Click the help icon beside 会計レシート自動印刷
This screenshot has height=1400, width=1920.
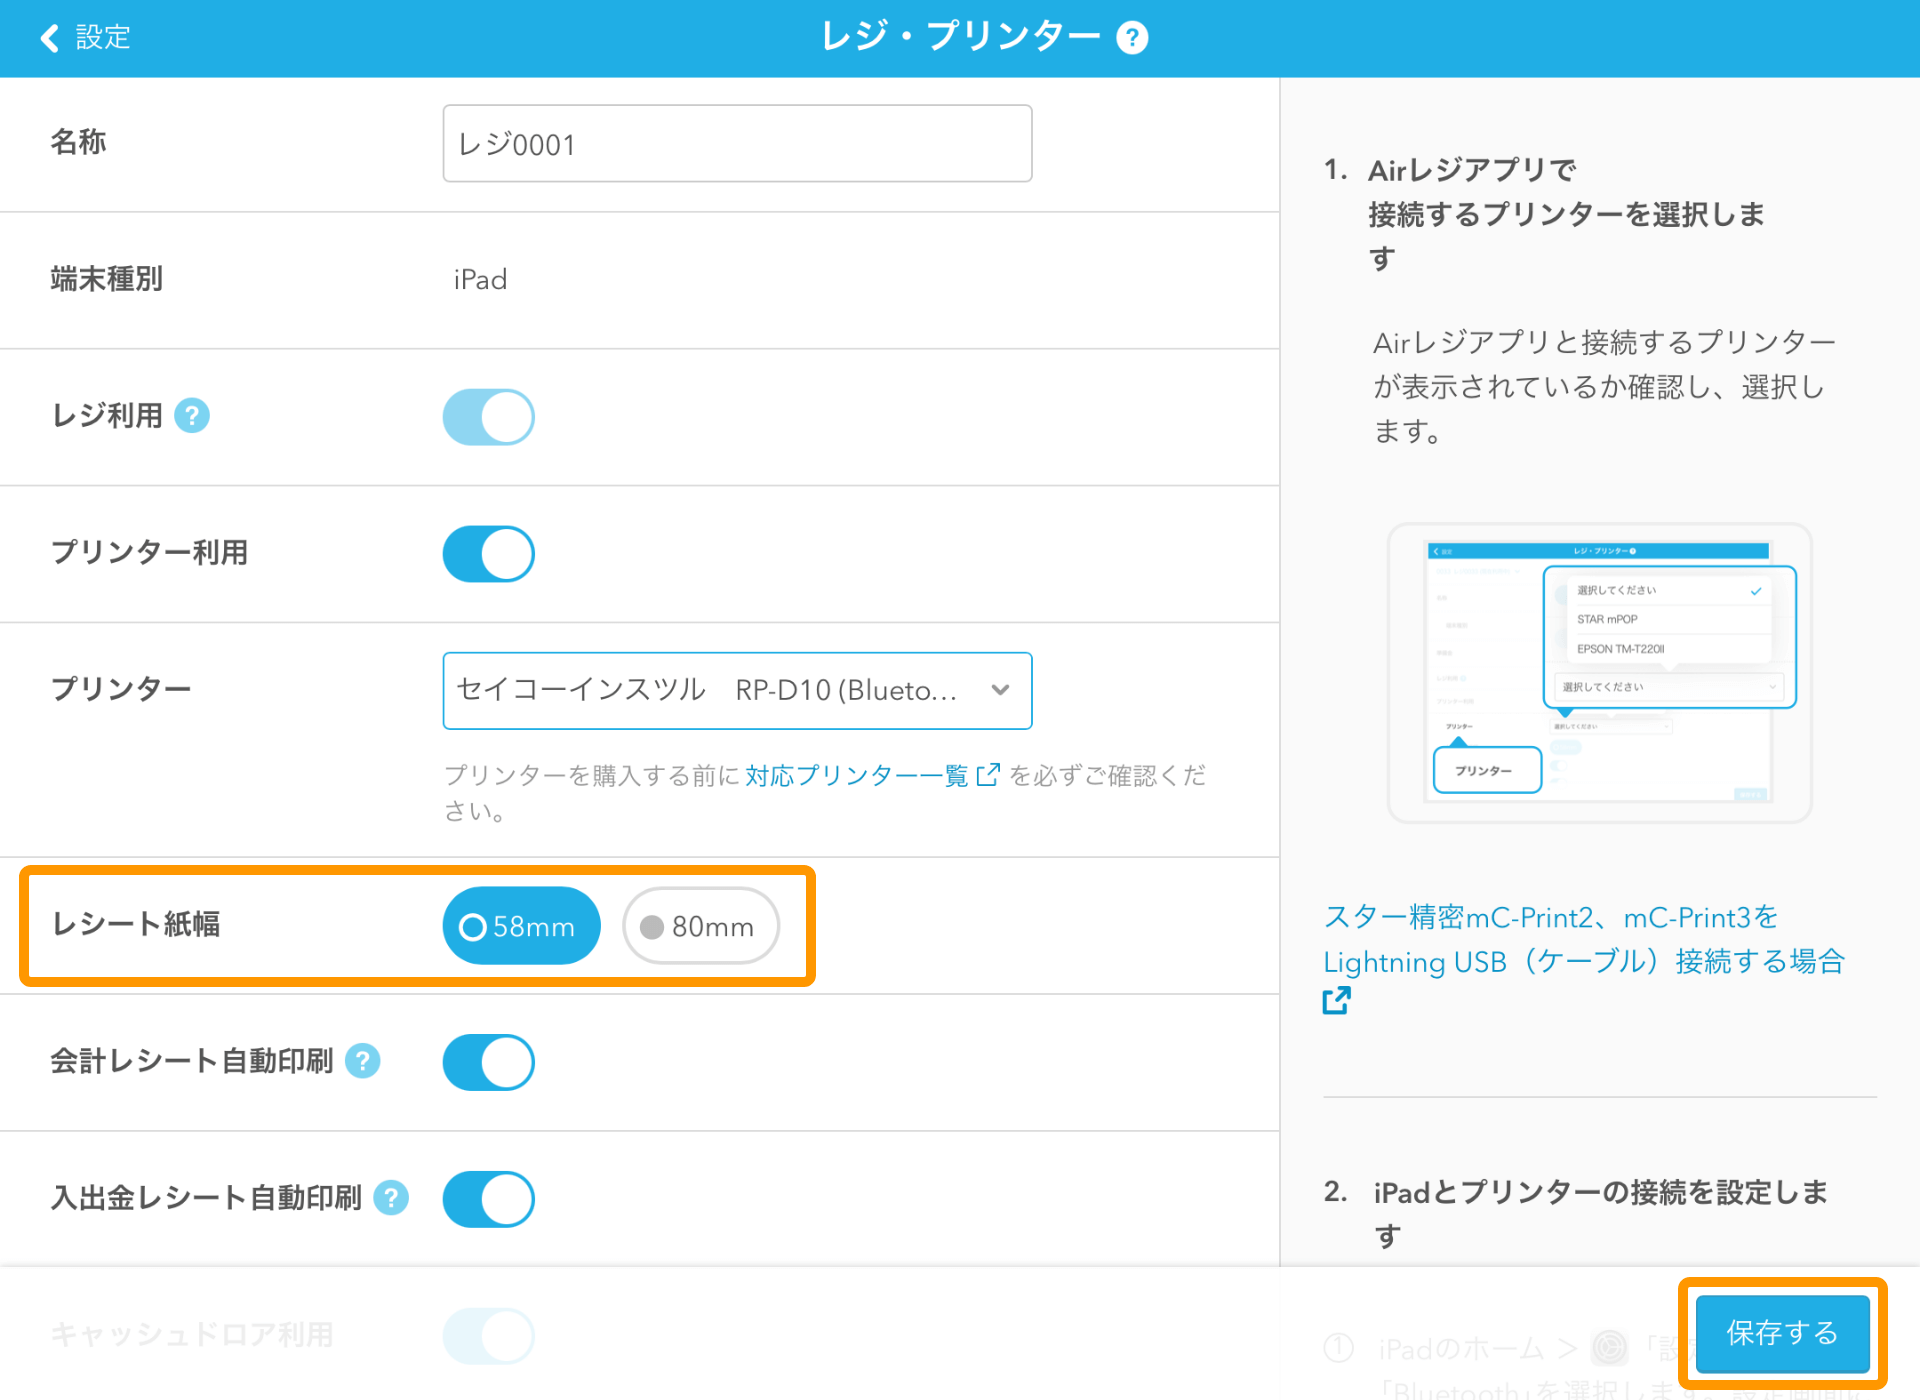pos(364,1062)
